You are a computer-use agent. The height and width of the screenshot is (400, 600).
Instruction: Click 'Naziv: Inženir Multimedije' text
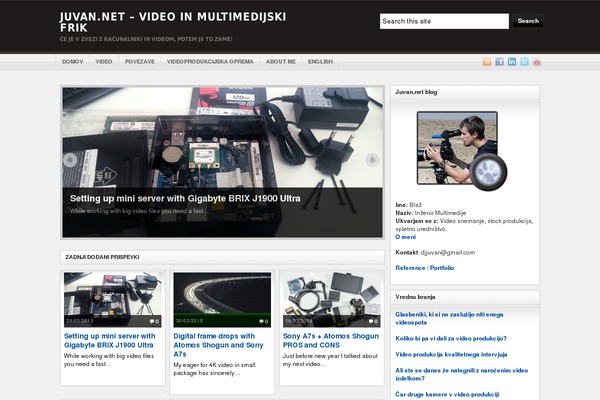[430, 213]
